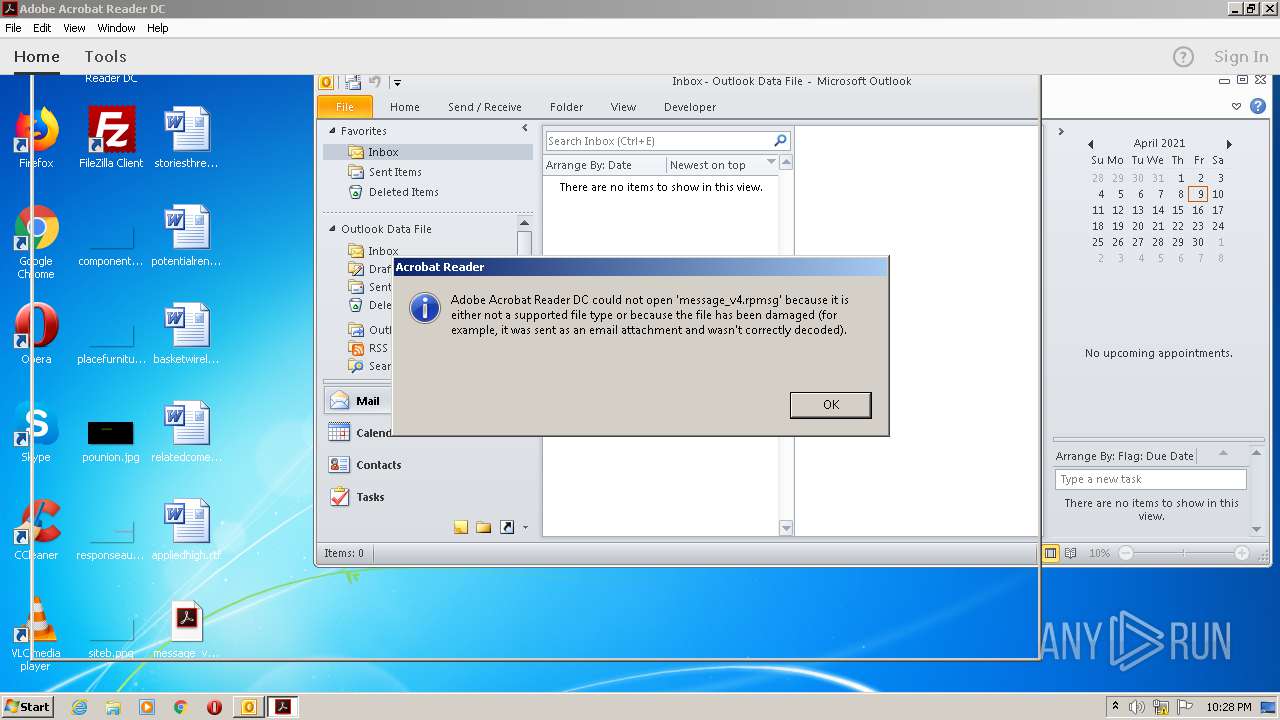This screenshot has width=1280, height=720.
Task: Select the Outlook View ribbon tab
Action: click(623, 107)
